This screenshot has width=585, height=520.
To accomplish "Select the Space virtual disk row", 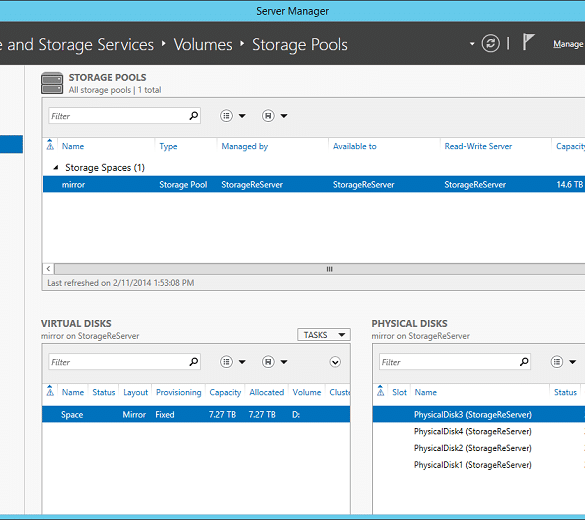I will coord(196,414).
